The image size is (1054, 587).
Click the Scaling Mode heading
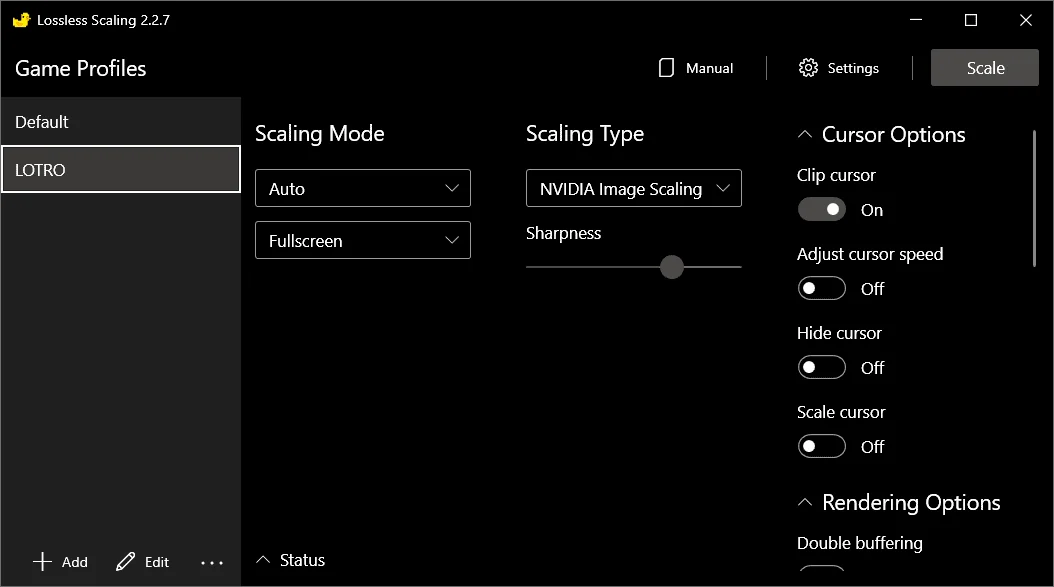point(319,134)
